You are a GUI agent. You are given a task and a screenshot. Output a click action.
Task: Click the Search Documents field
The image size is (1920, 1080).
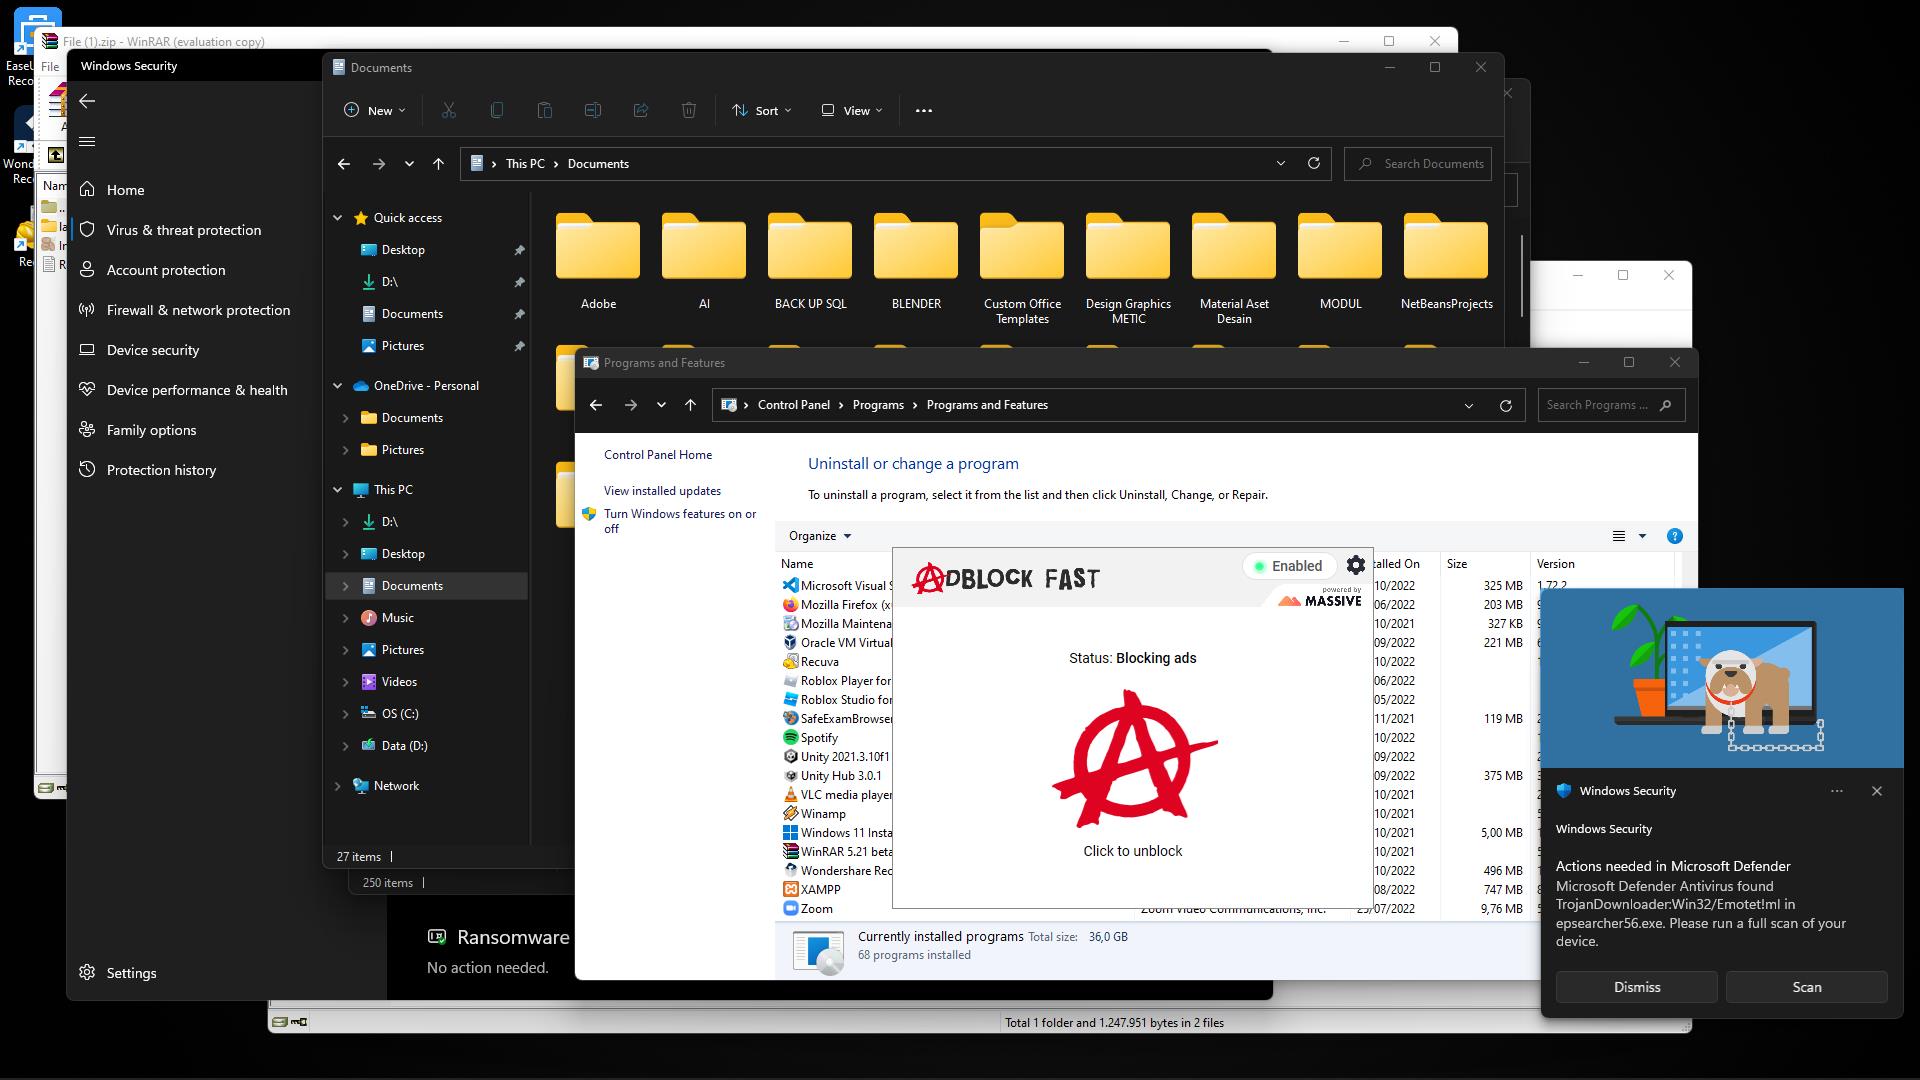pyautogui.click(x=1432, y=164)
